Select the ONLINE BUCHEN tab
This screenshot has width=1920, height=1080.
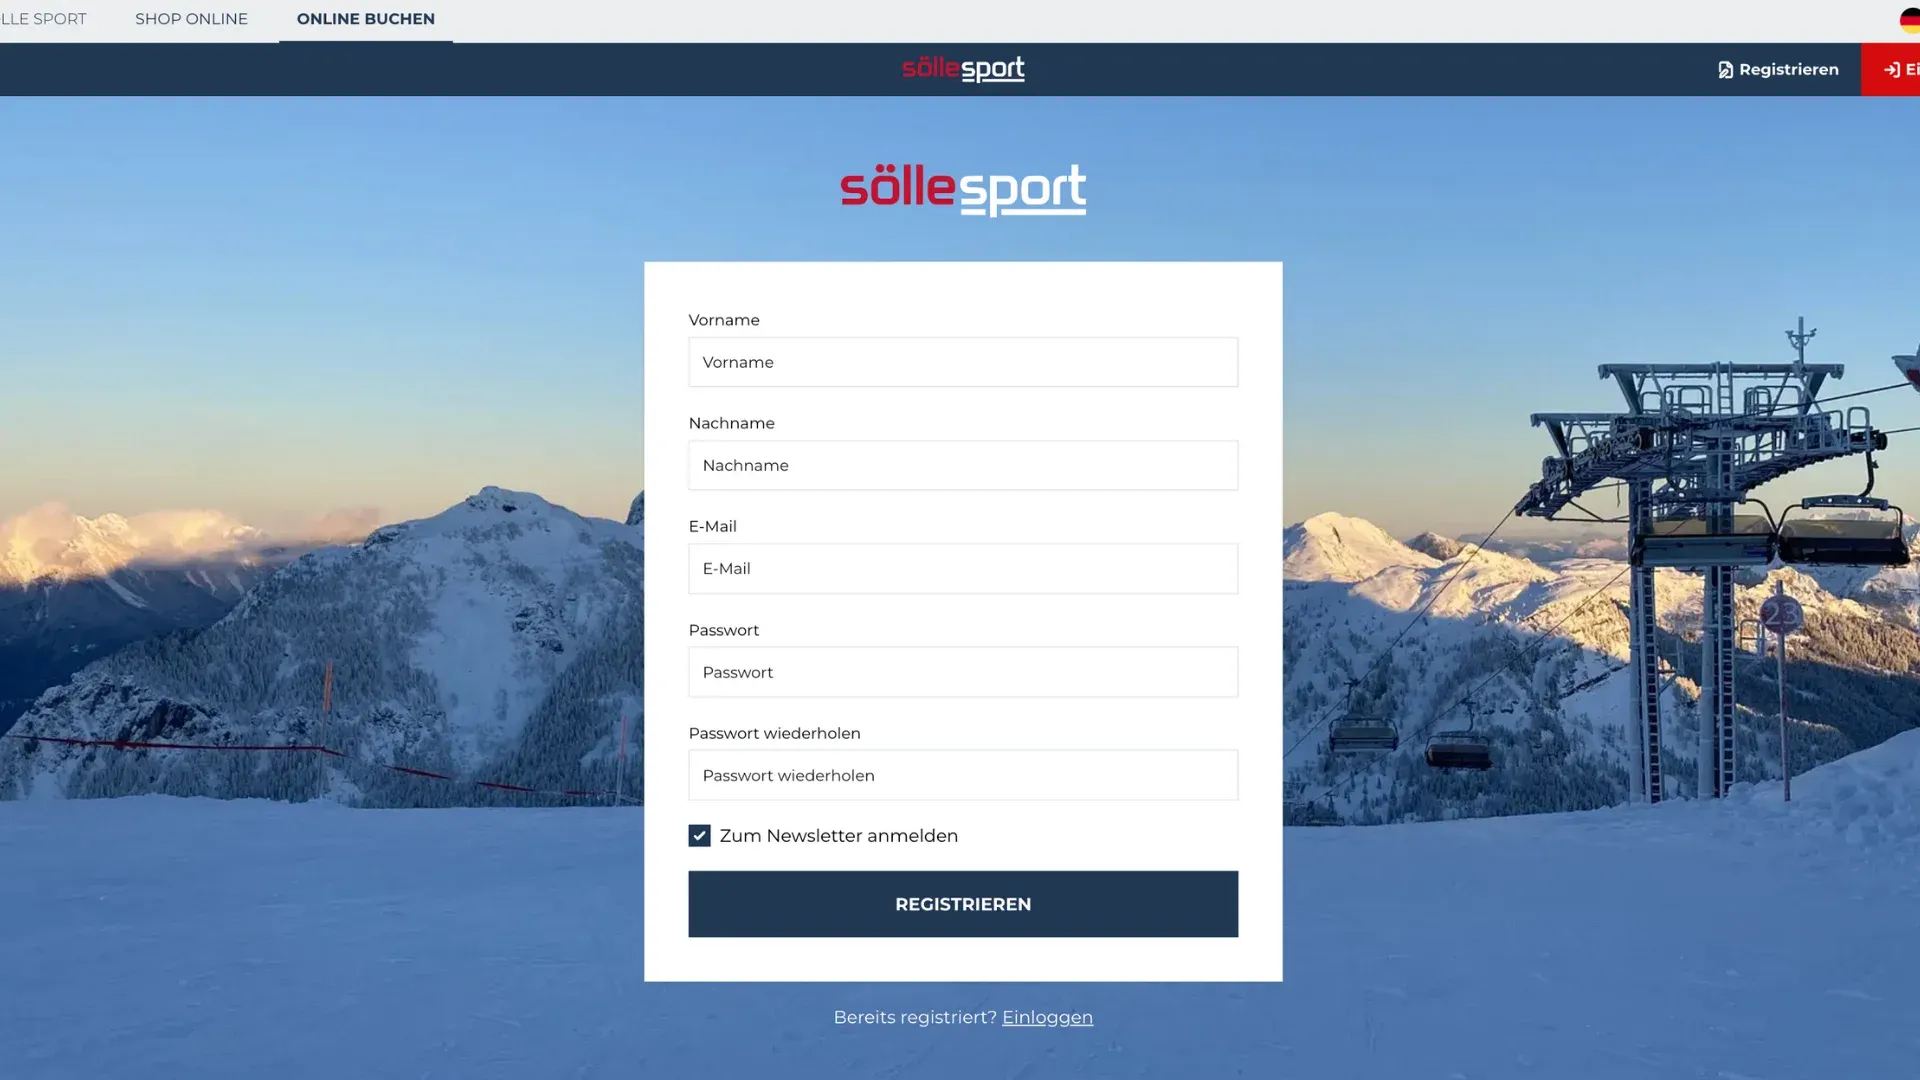[x=365, y=19]
